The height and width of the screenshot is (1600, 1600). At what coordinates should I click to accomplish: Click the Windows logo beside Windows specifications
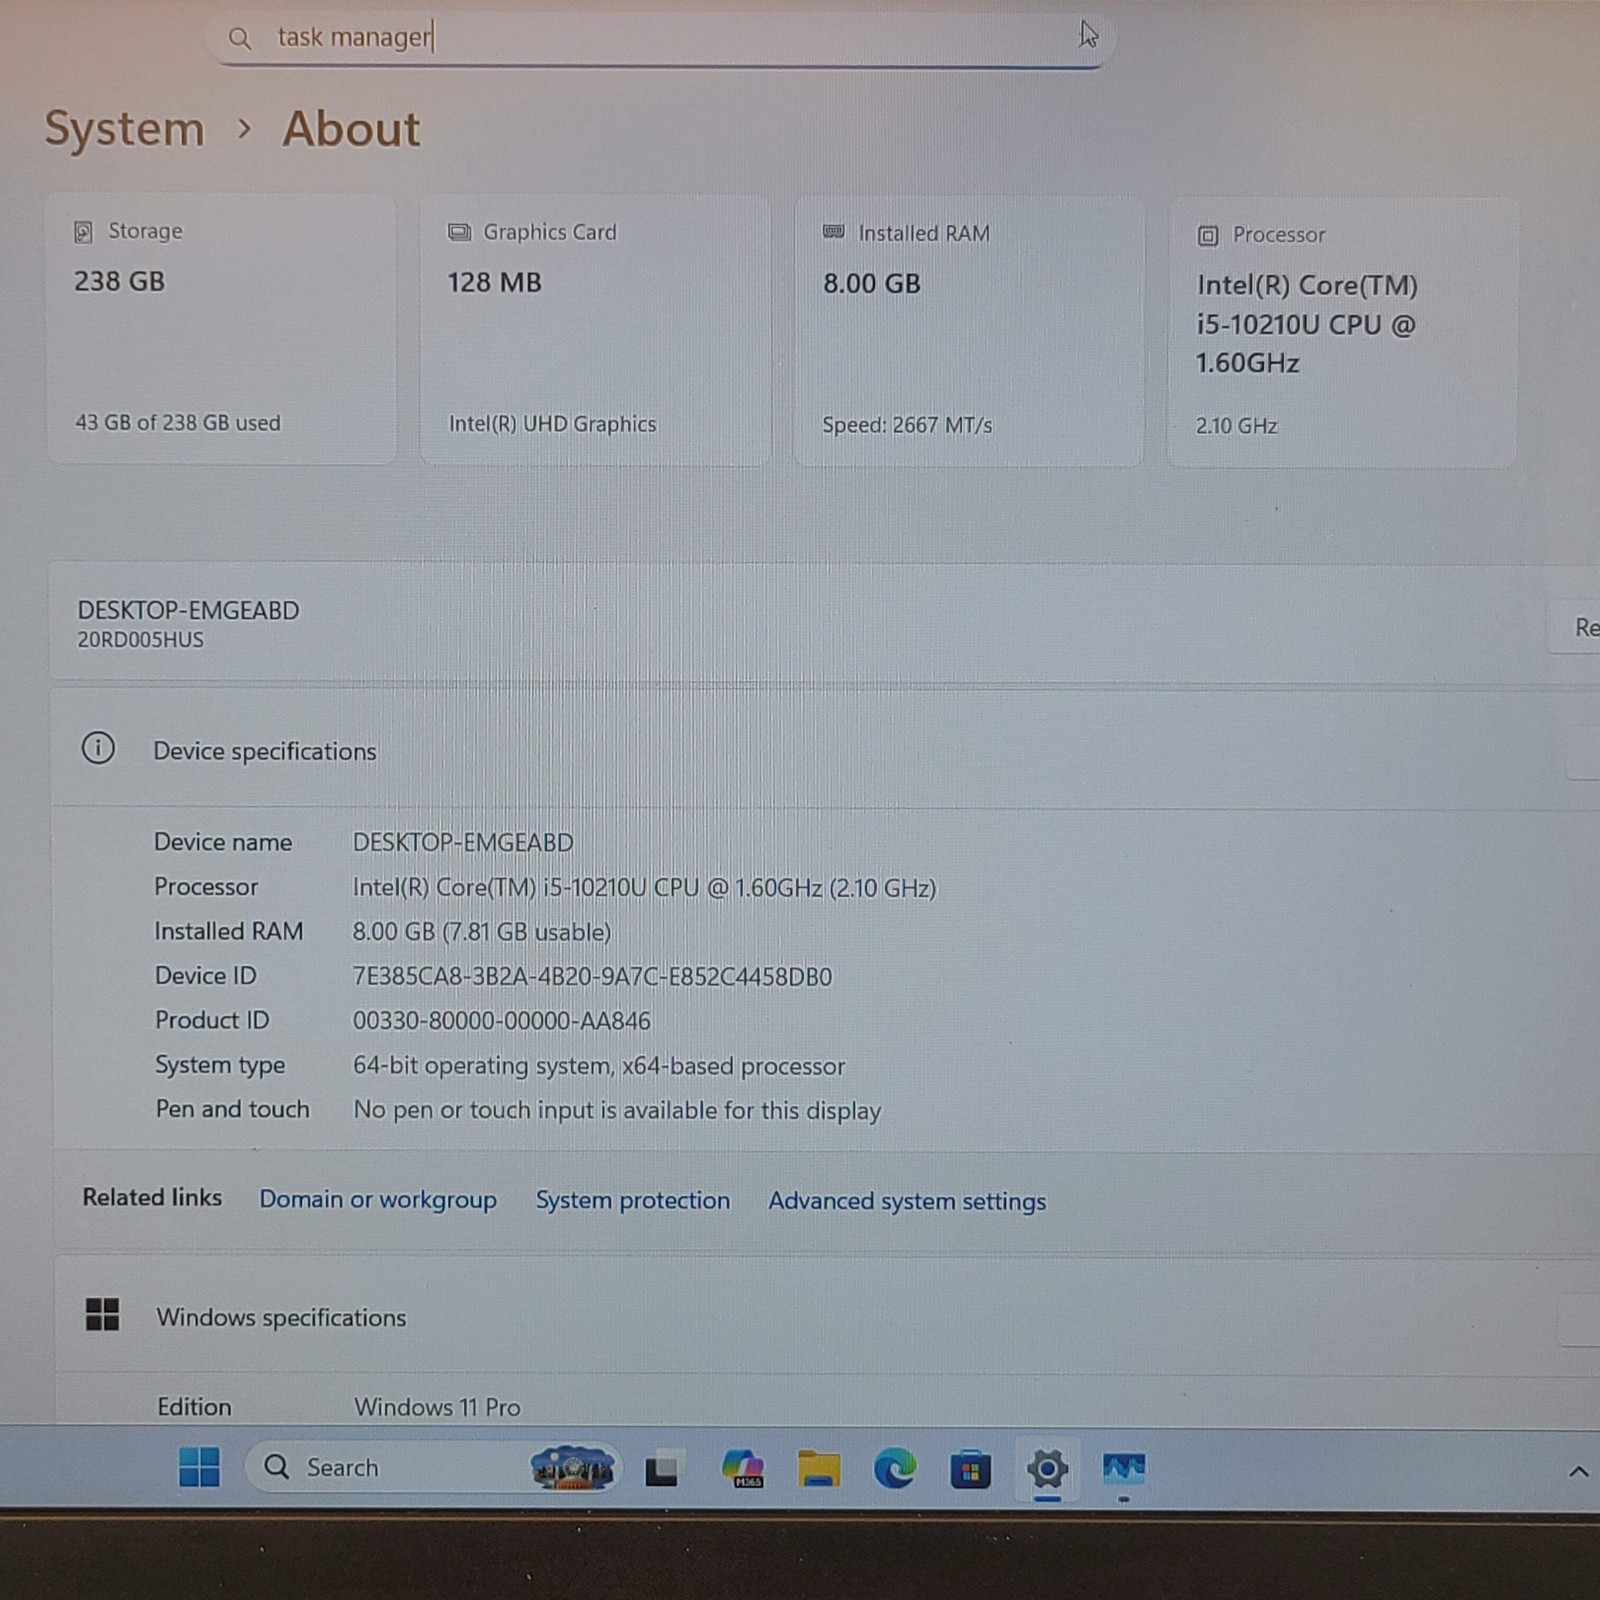(102, 1315)
